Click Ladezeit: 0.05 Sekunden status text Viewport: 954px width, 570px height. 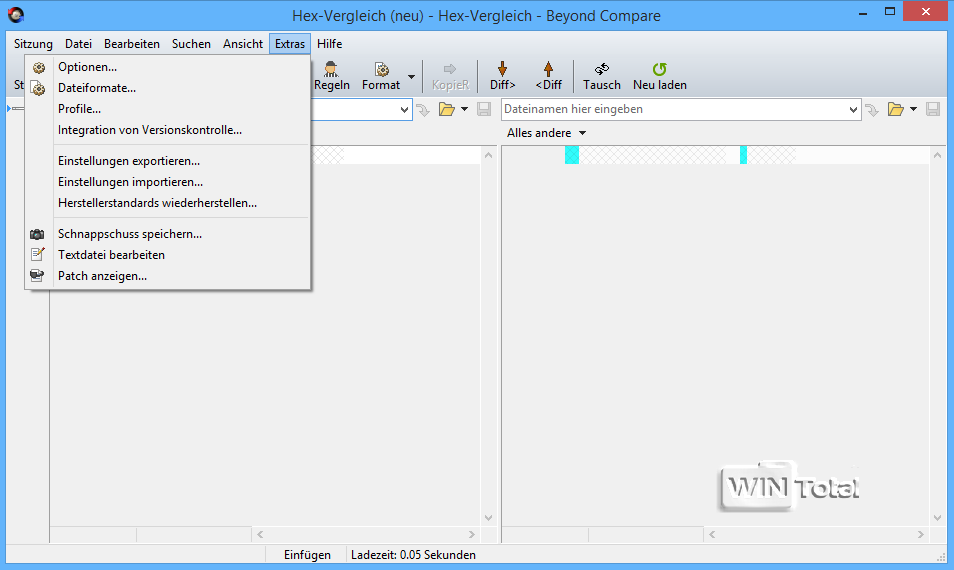coord(413,555)
